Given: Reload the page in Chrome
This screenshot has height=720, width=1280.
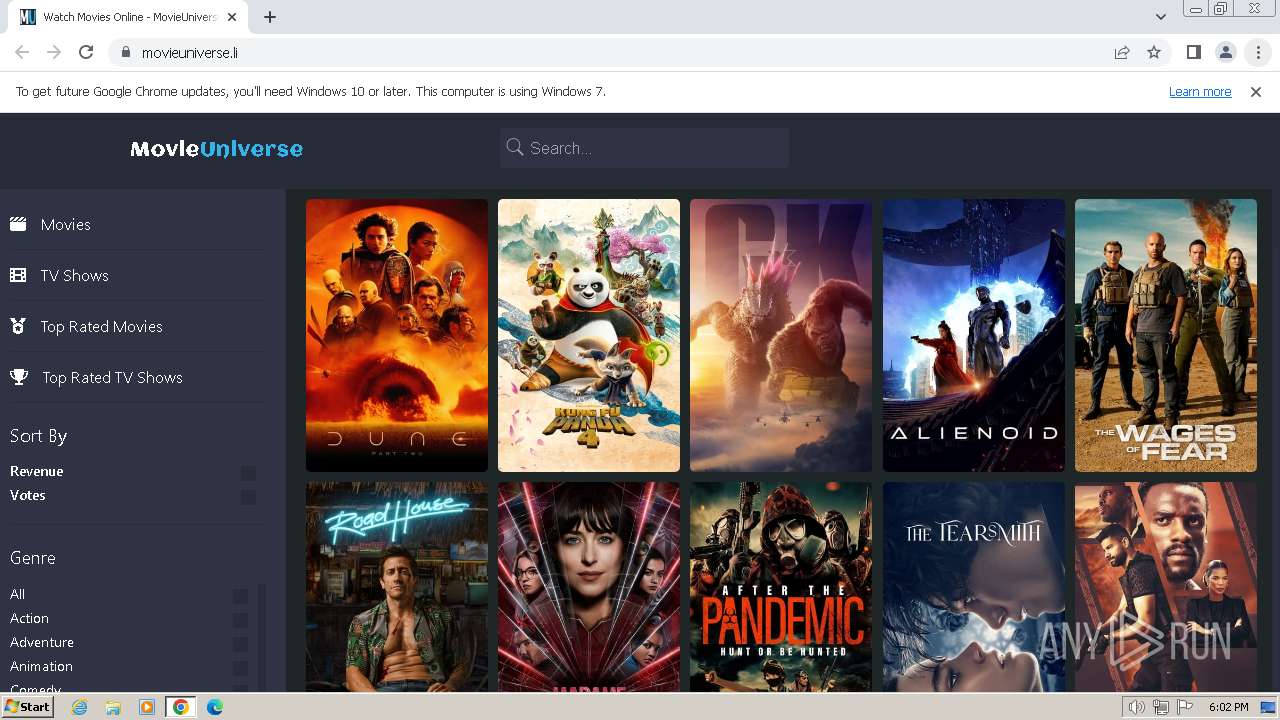Looking at the screenshot, I should pos(86,52).
